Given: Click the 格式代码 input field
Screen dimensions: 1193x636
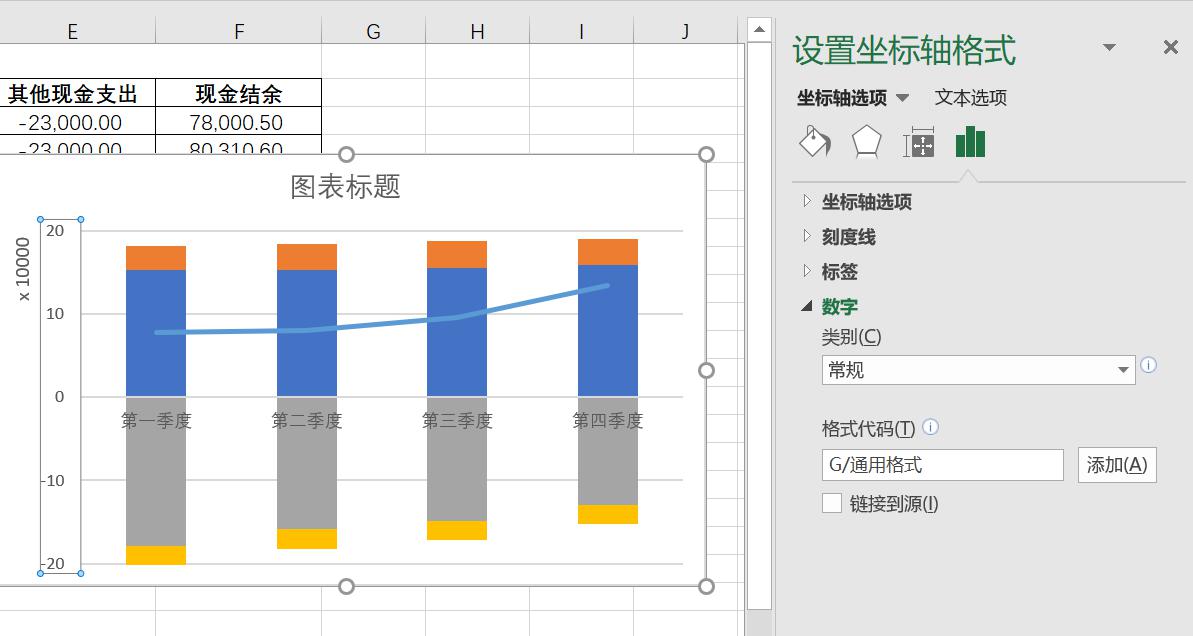Looking at the screenshot, I should 943,465.
